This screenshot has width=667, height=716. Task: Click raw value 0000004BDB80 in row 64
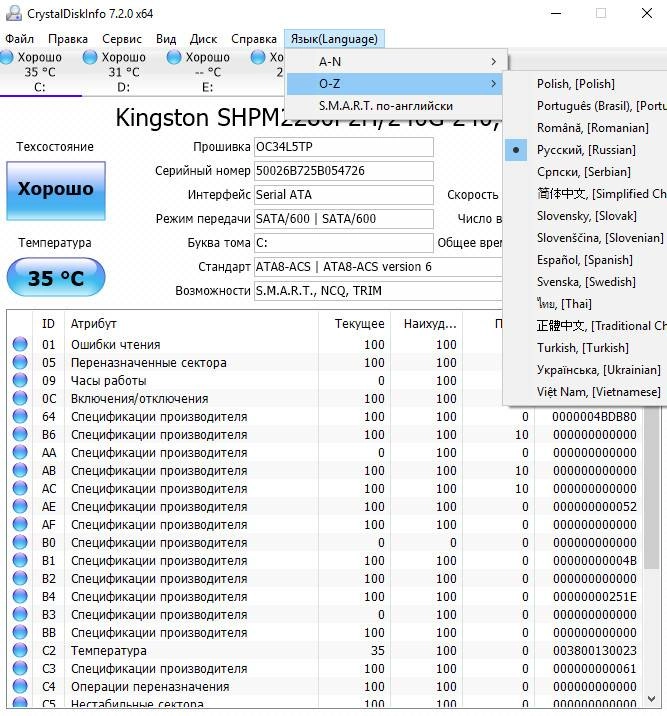point(594,416)
